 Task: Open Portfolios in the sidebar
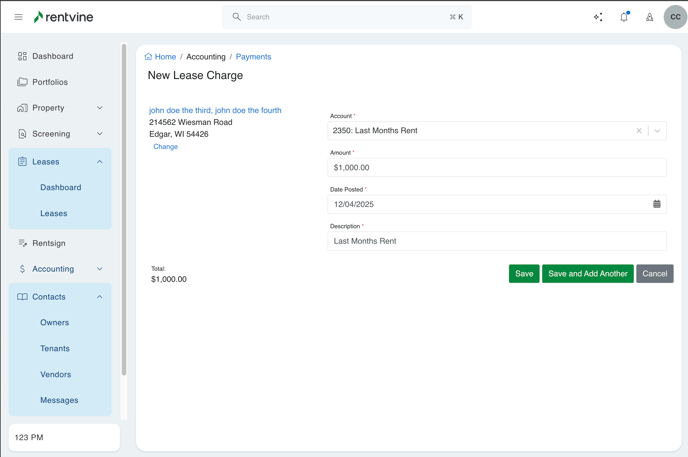coord(50,82)
